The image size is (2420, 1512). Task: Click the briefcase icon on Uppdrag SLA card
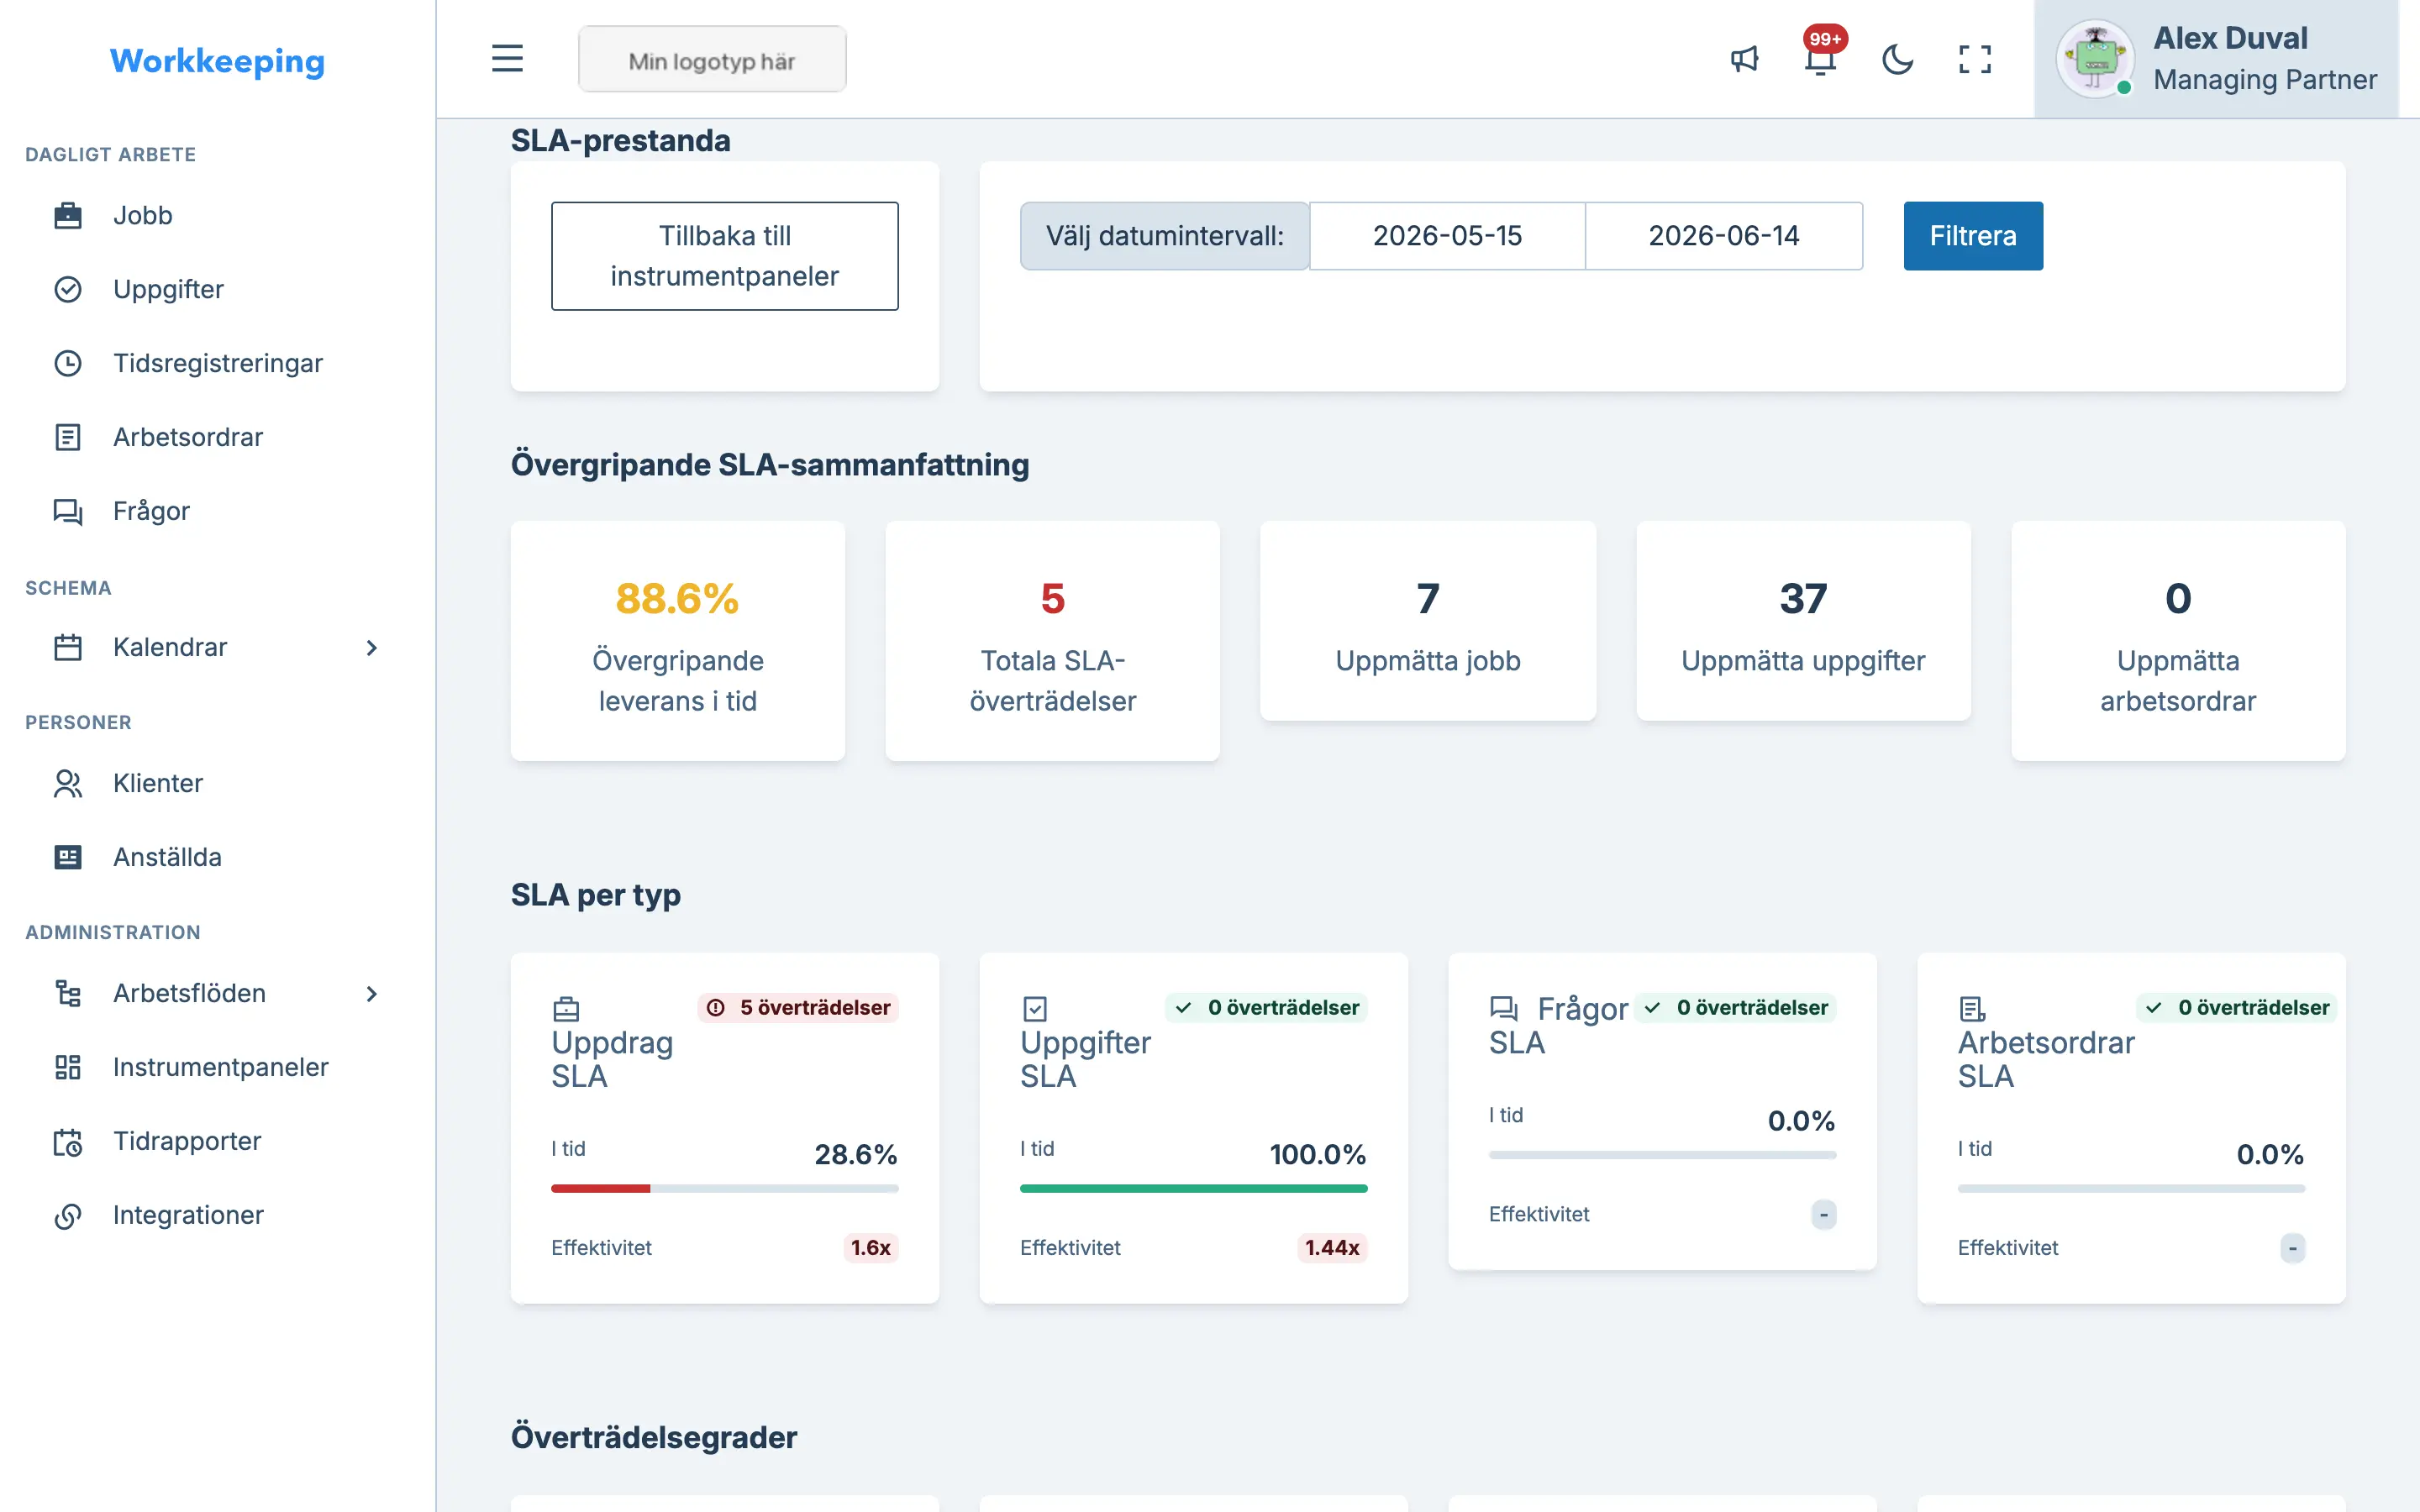click(566, 1008)
